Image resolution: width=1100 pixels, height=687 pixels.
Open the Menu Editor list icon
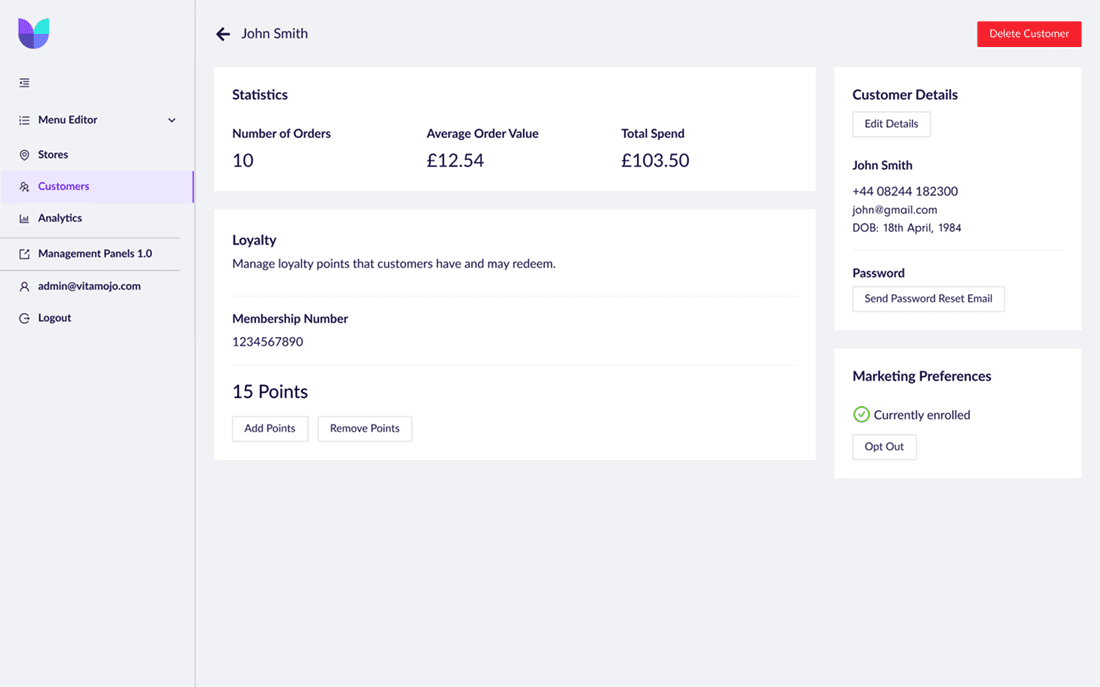(24, 120)
